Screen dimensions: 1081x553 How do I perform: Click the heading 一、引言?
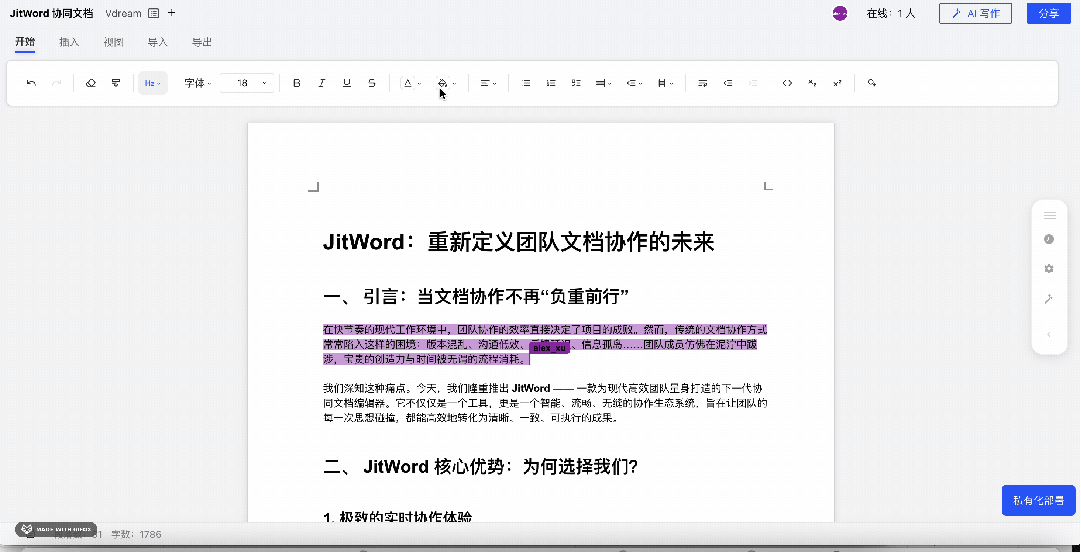(x=476, y=297)
